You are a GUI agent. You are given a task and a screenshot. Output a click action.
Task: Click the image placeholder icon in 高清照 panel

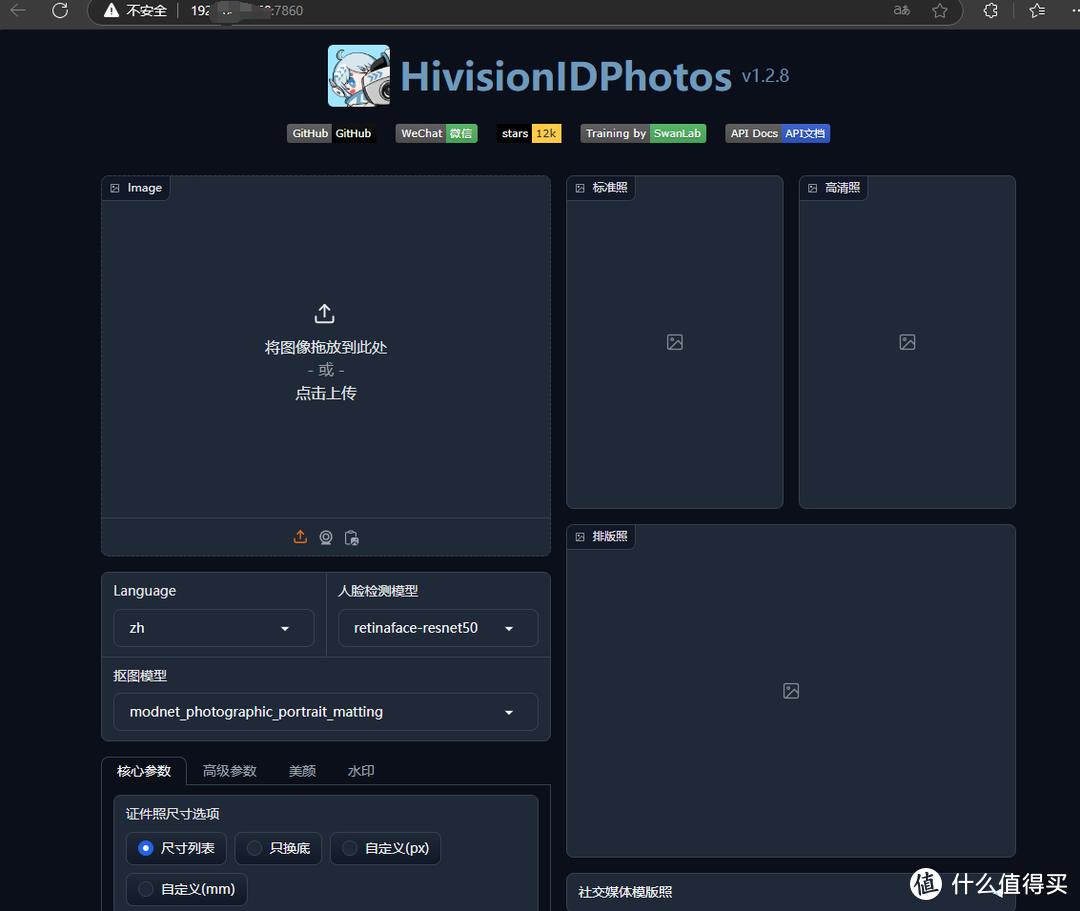coord(906,342)
